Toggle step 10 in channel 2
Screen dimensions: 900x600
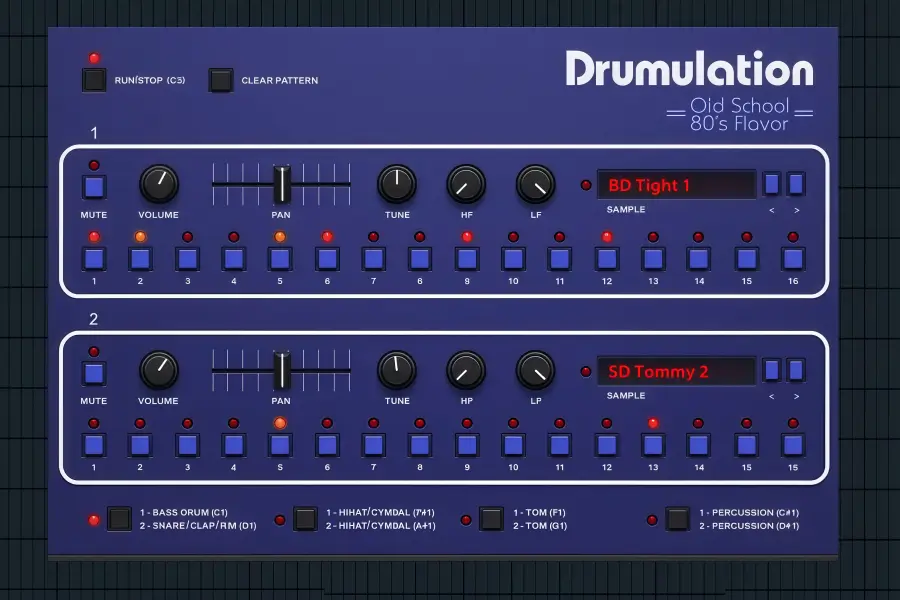coord(513,445)
